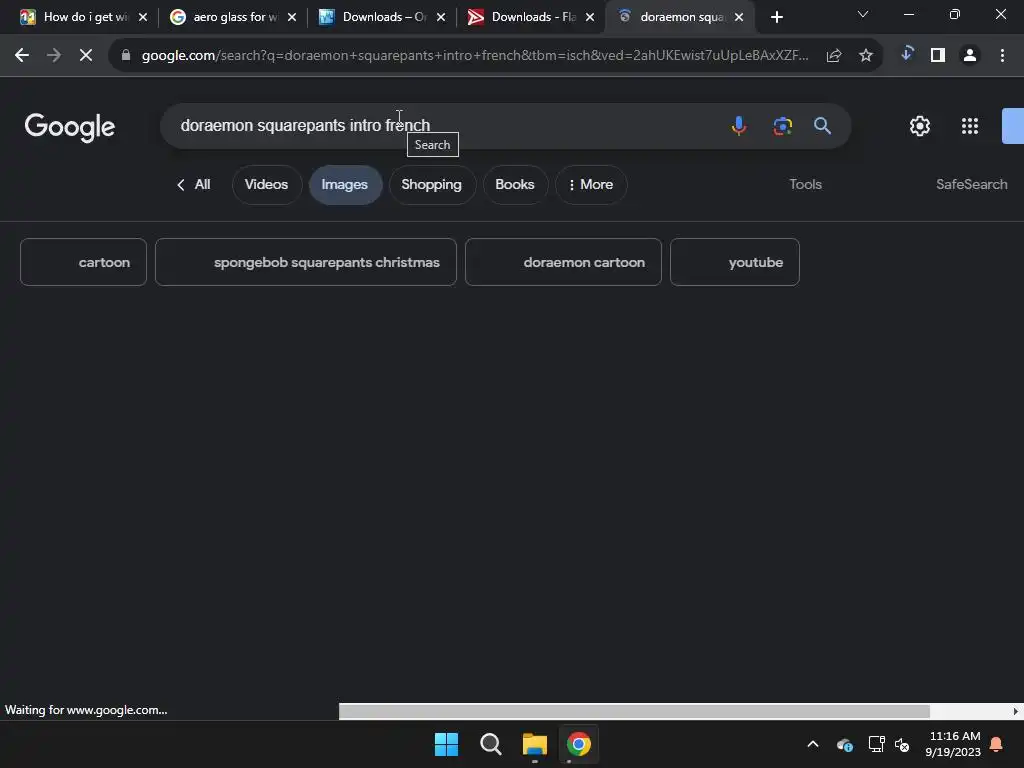The height and width of the screenshot is (768, 1024).
Task: Search by voice microphone icon
Action: (x=739, y=125)
